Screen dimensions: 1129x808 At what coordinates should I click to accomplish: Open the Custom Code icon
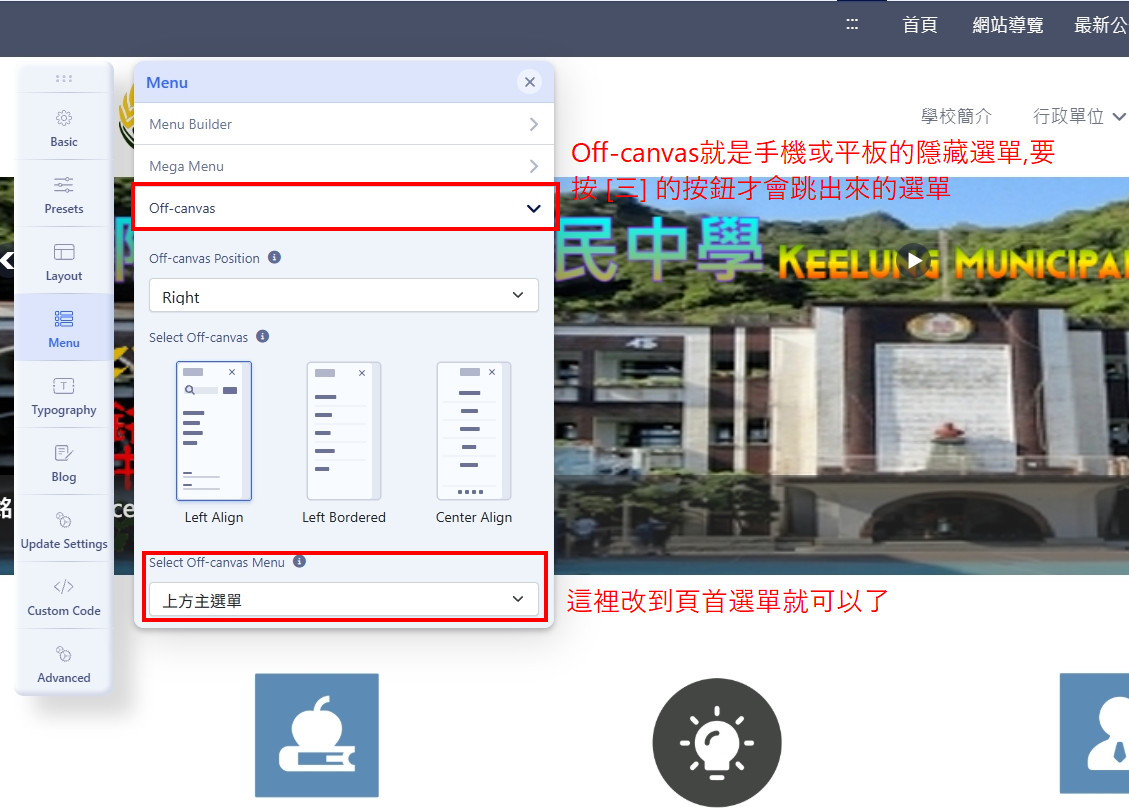coord(64,587)
